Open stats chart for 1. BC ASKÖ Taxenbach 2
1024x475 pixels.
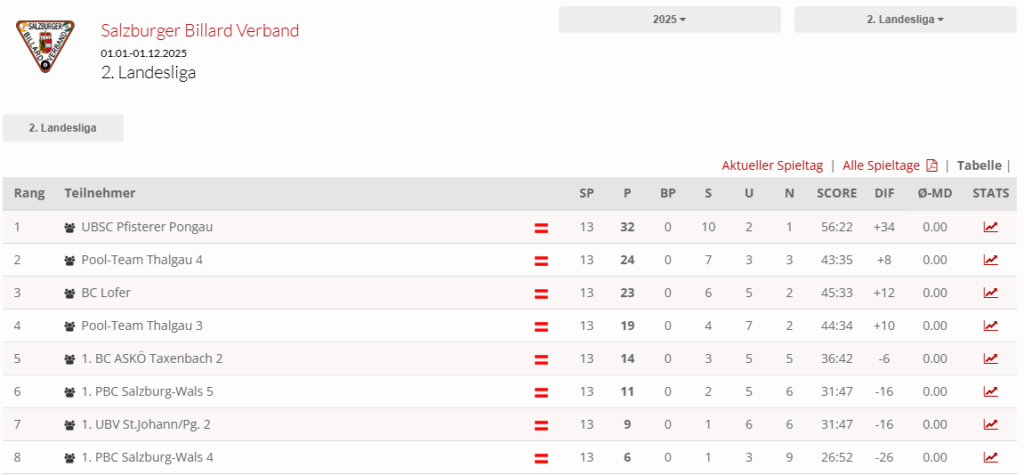click(990, 359)
